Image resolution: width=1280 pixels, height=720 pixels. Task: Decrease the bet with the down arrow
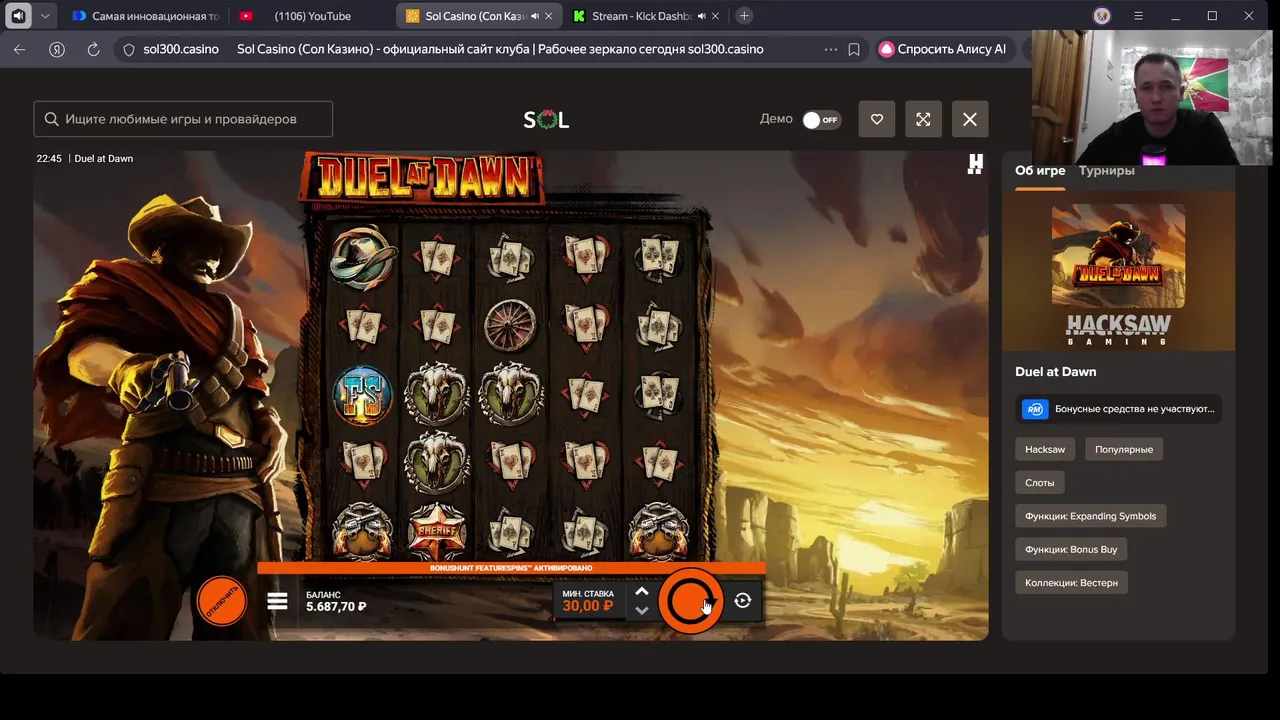pyautogui.click(x=642, y=609)
